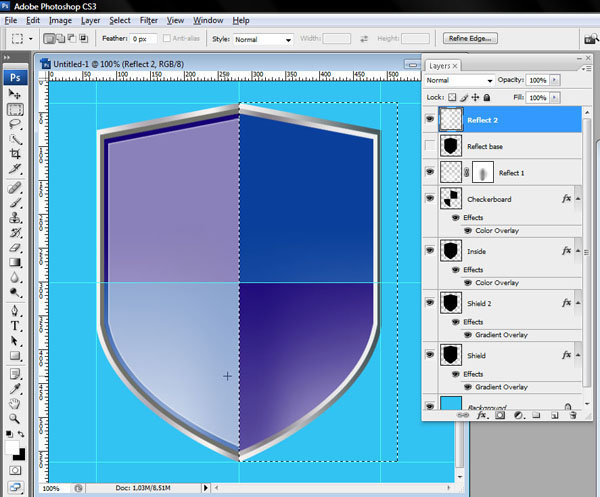Hide the Inside layer
Image resolution: width=600 pixels, height=497 pixels.
pyautogui.click(x=430, y=251)
